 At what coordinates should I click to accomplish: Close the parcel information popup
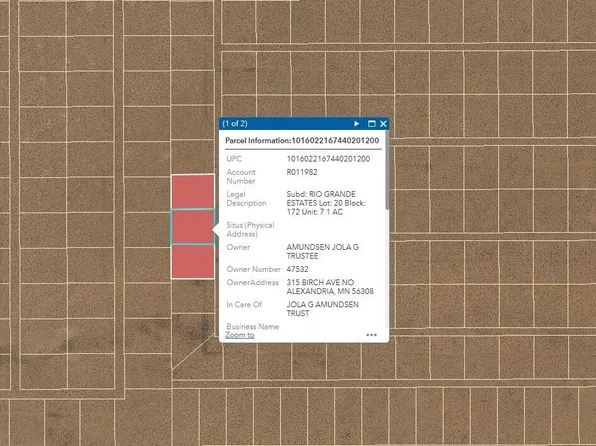click(x=383, y=124)
